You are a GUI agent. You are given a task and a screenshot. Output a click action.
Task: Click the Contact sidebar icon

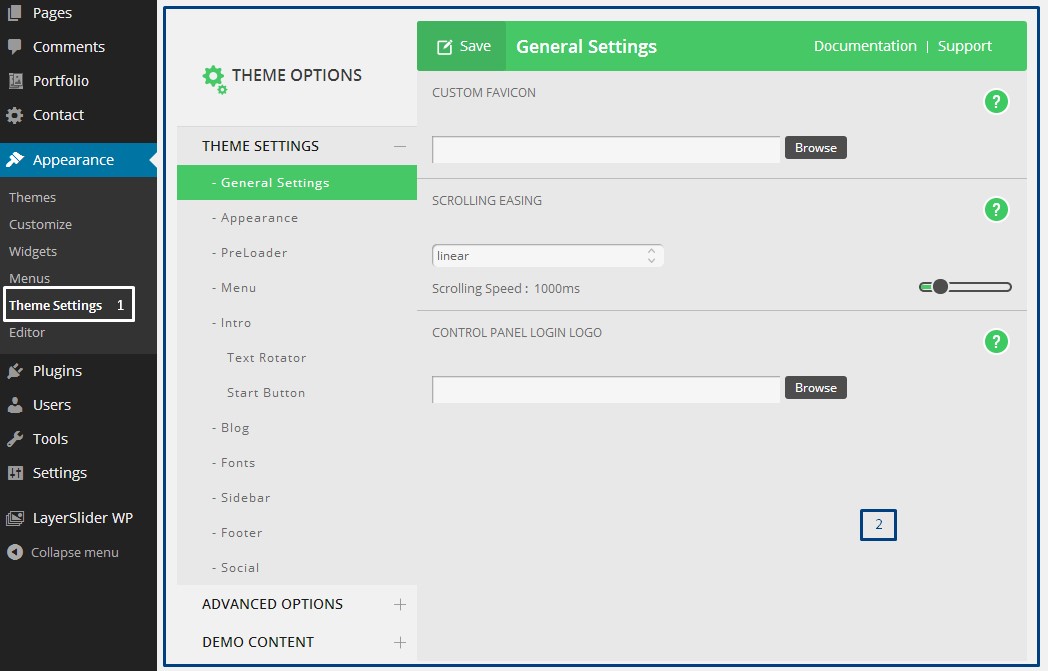(13, 114)
